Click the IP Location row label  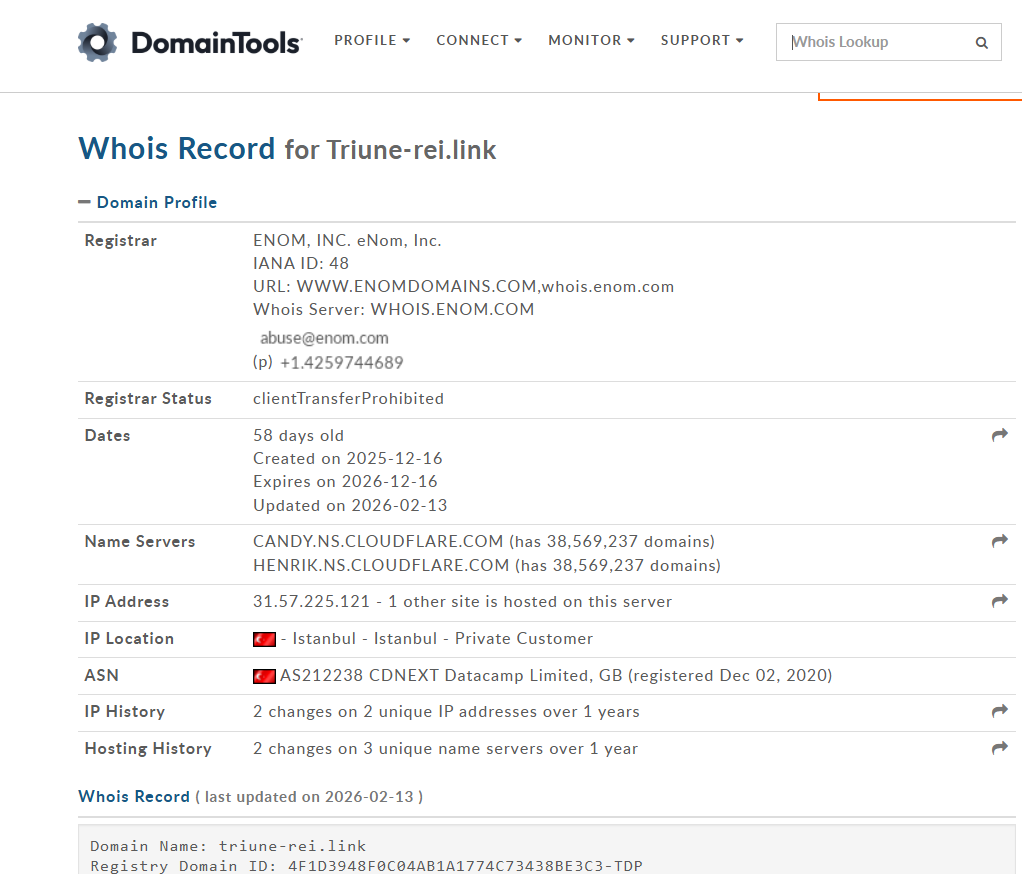tap(129, 639)
